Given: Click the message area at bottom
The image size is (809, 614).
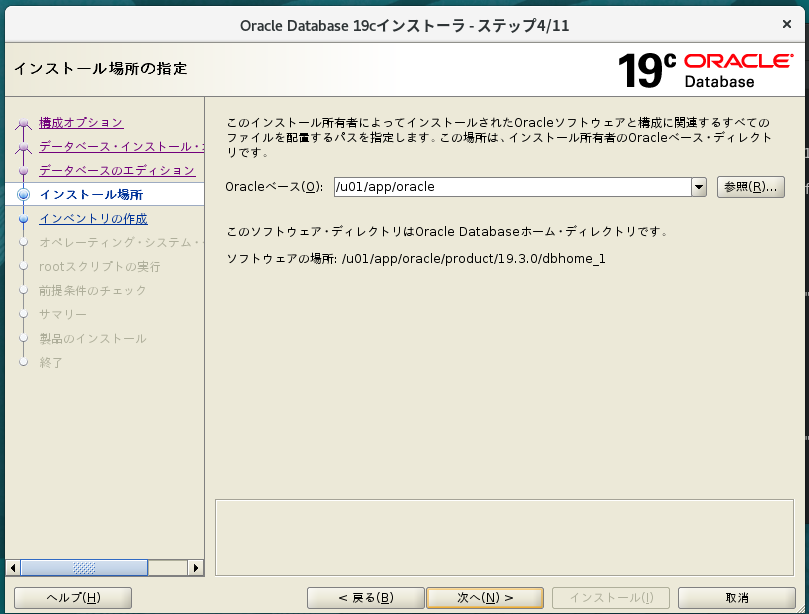Looking at the screenshot, I should click(504, 537).
